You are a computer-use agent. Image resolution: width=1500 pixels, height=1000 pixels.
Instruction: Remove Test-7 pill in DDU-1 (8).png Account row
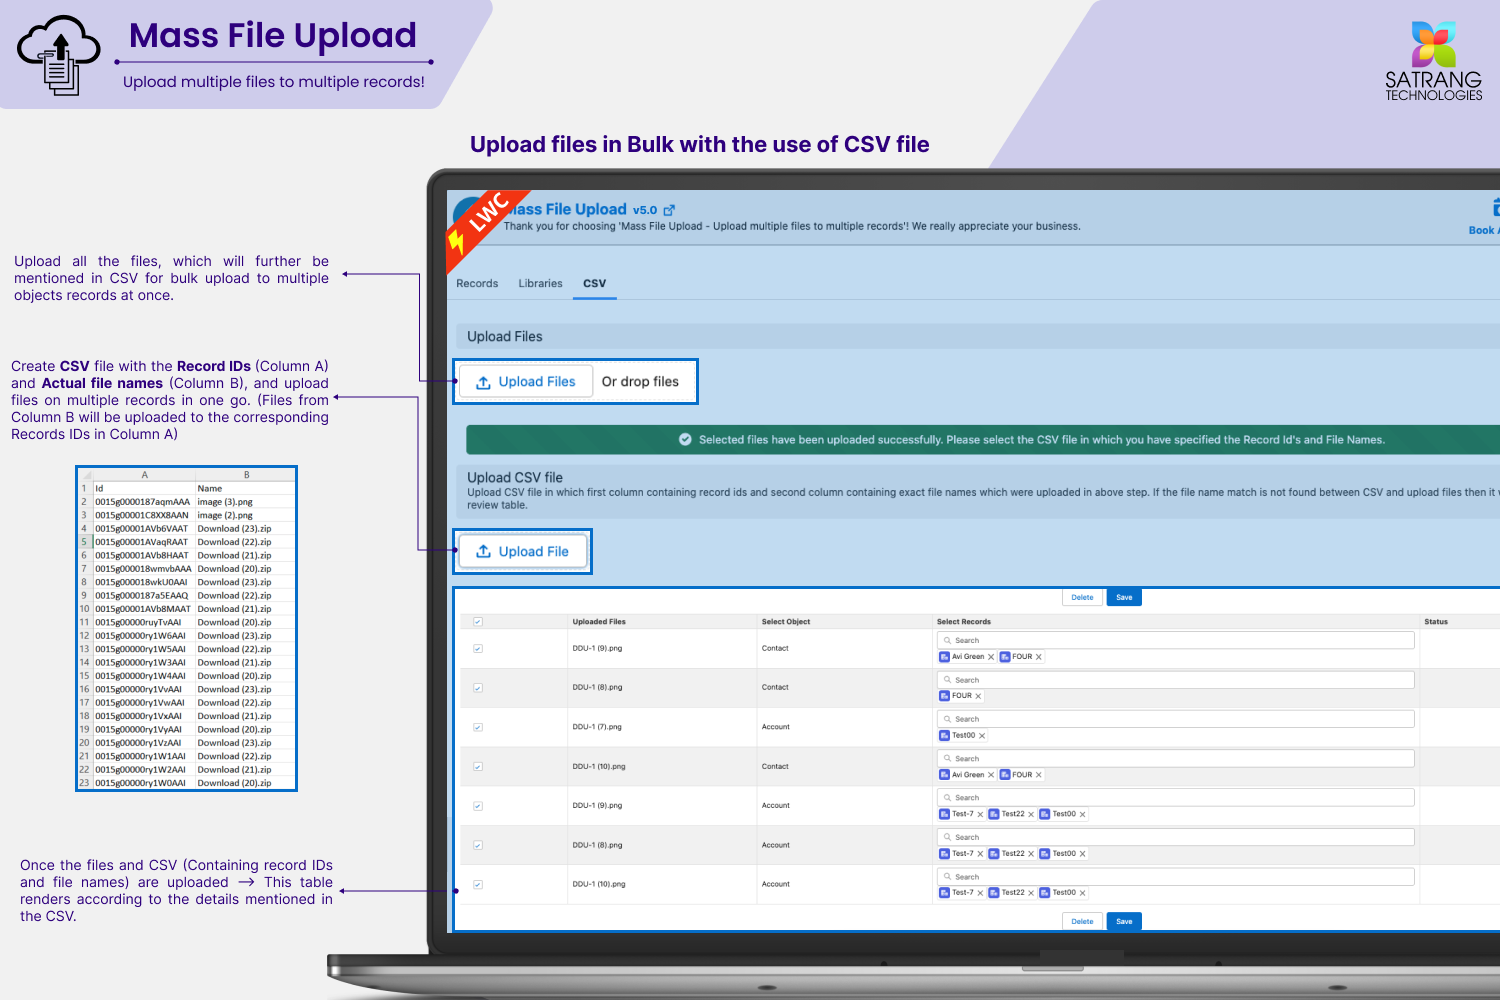tap(980, 854)
